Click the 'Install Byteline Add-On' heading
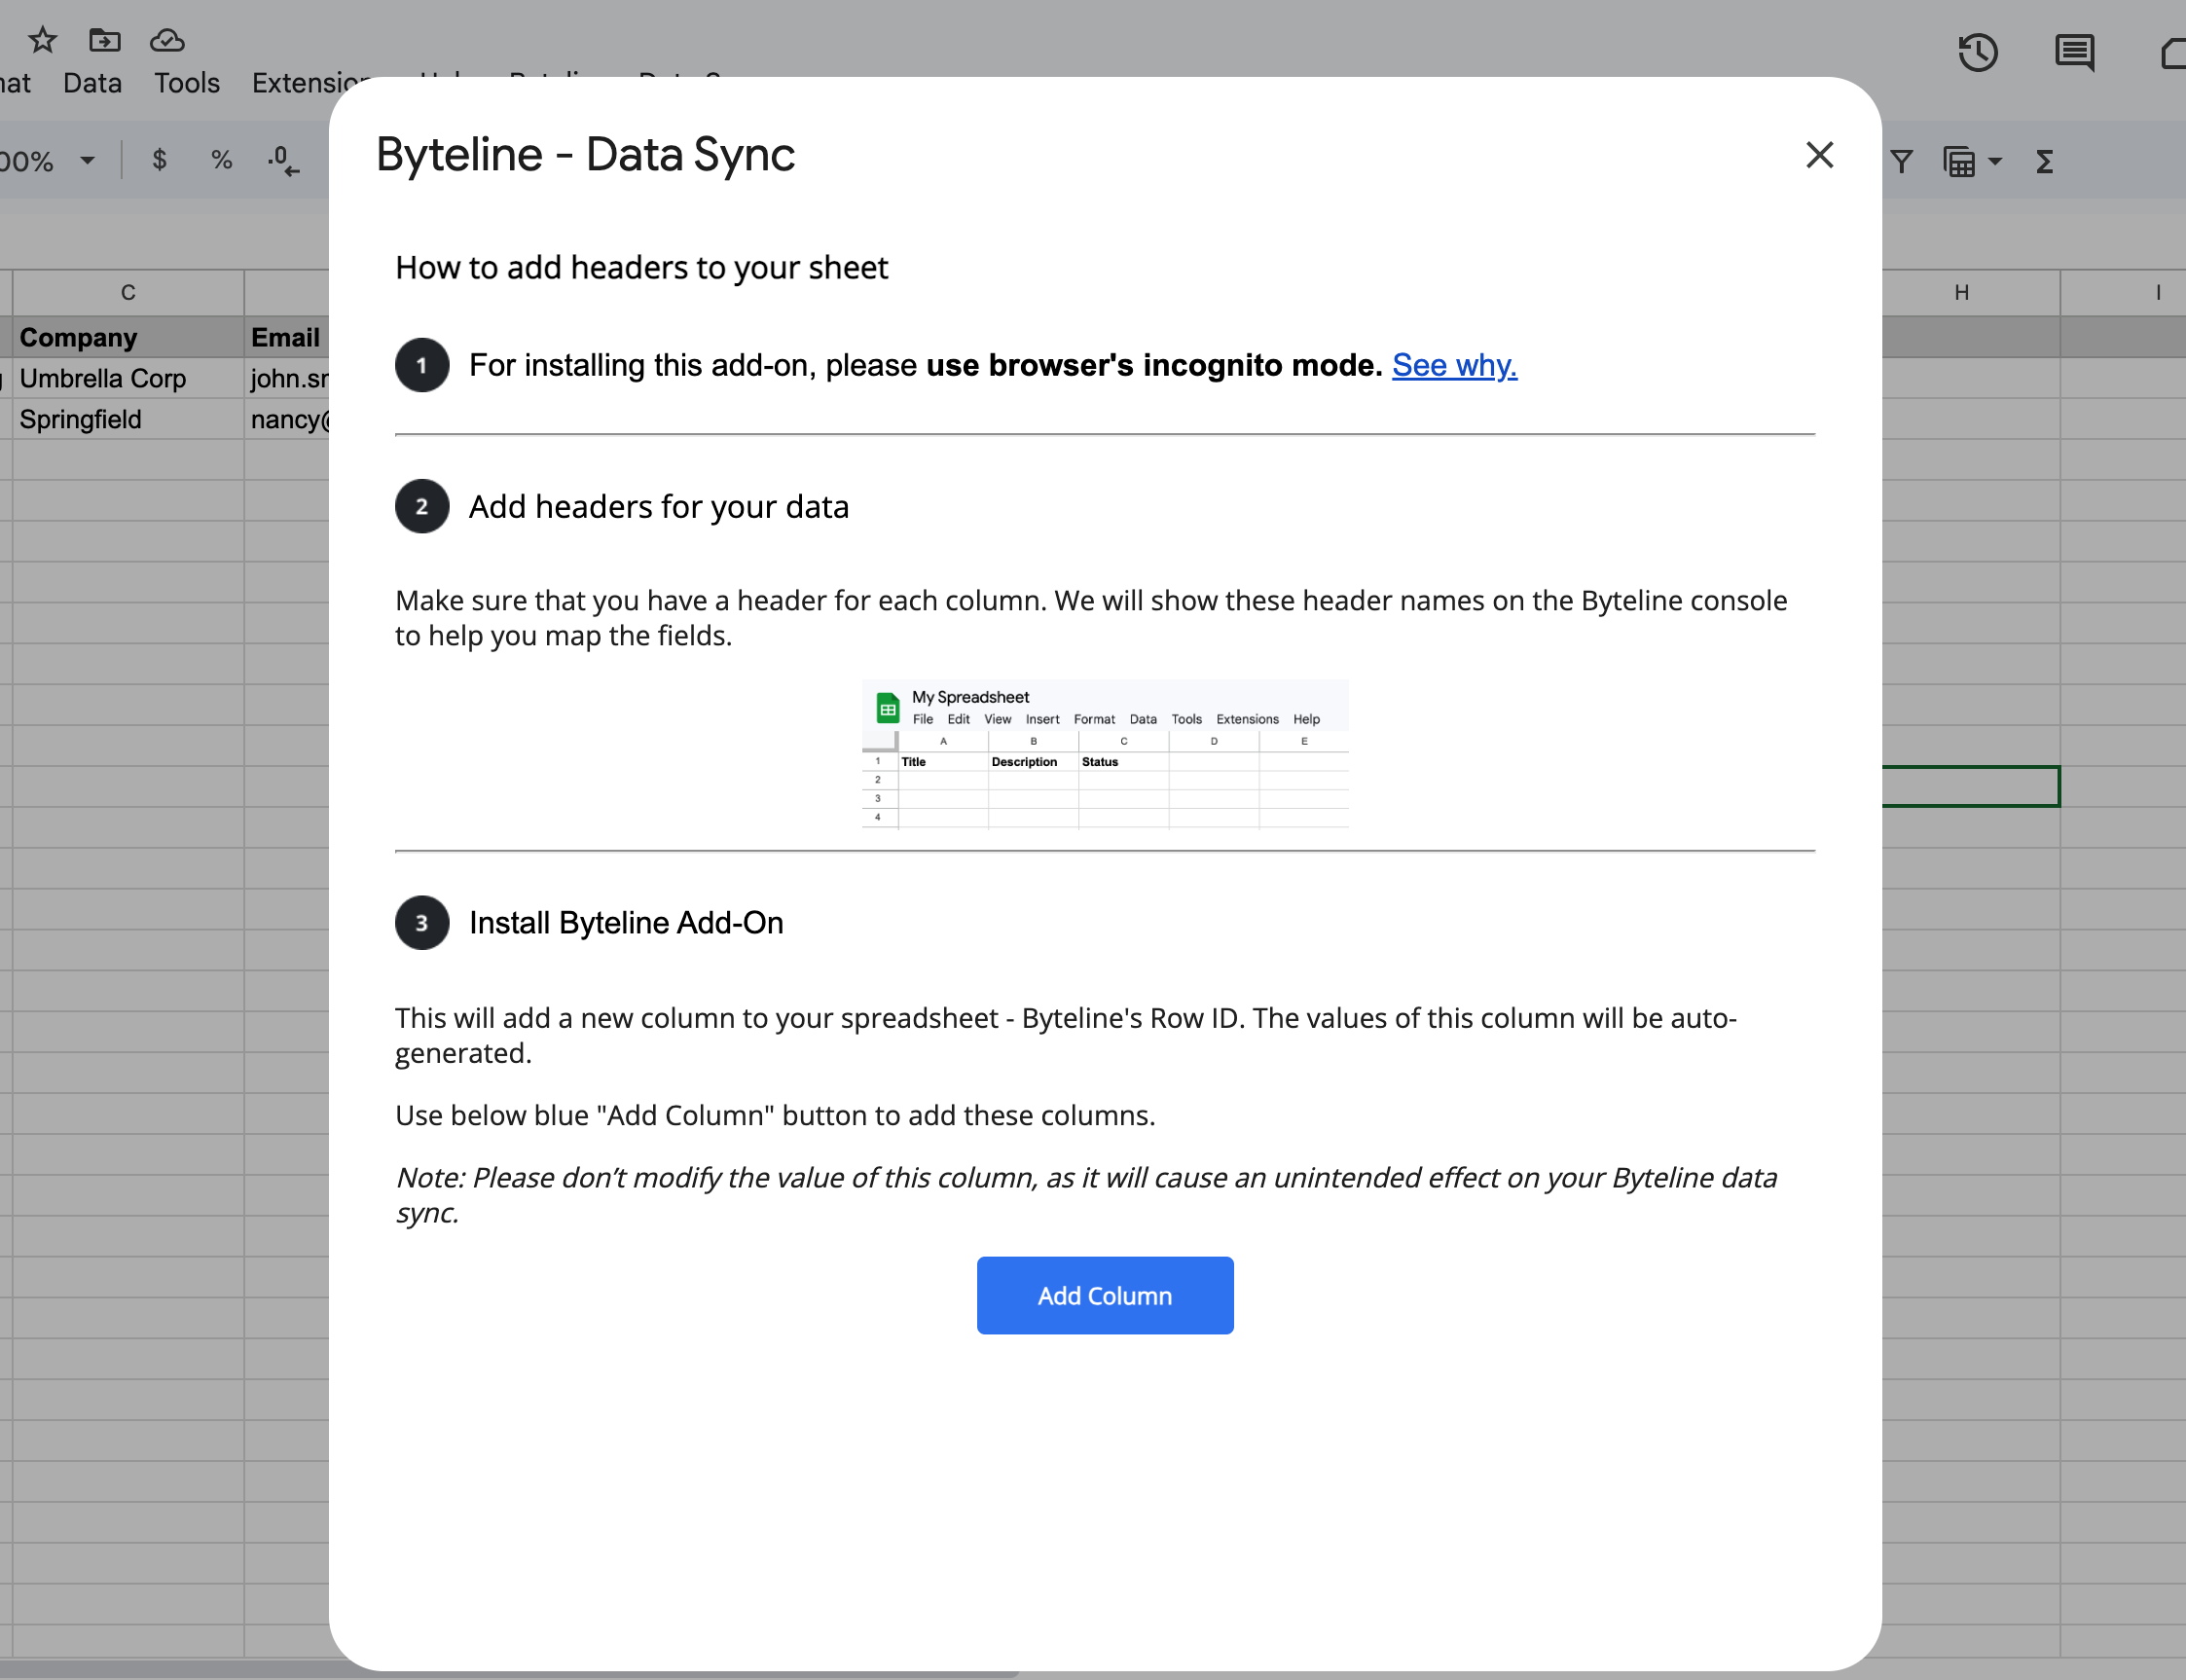 pos(626,922)
